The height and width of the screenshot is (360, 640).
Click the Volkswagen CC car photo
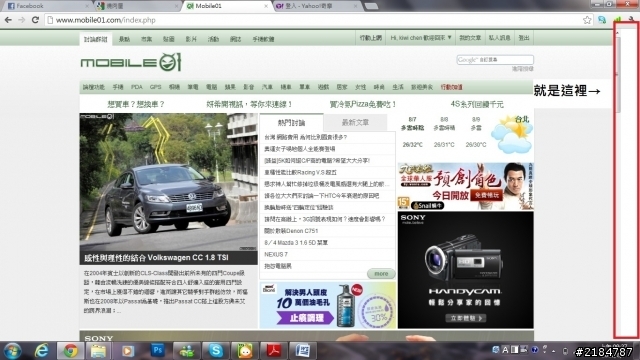pyautogui.click(x=168, y=182)
